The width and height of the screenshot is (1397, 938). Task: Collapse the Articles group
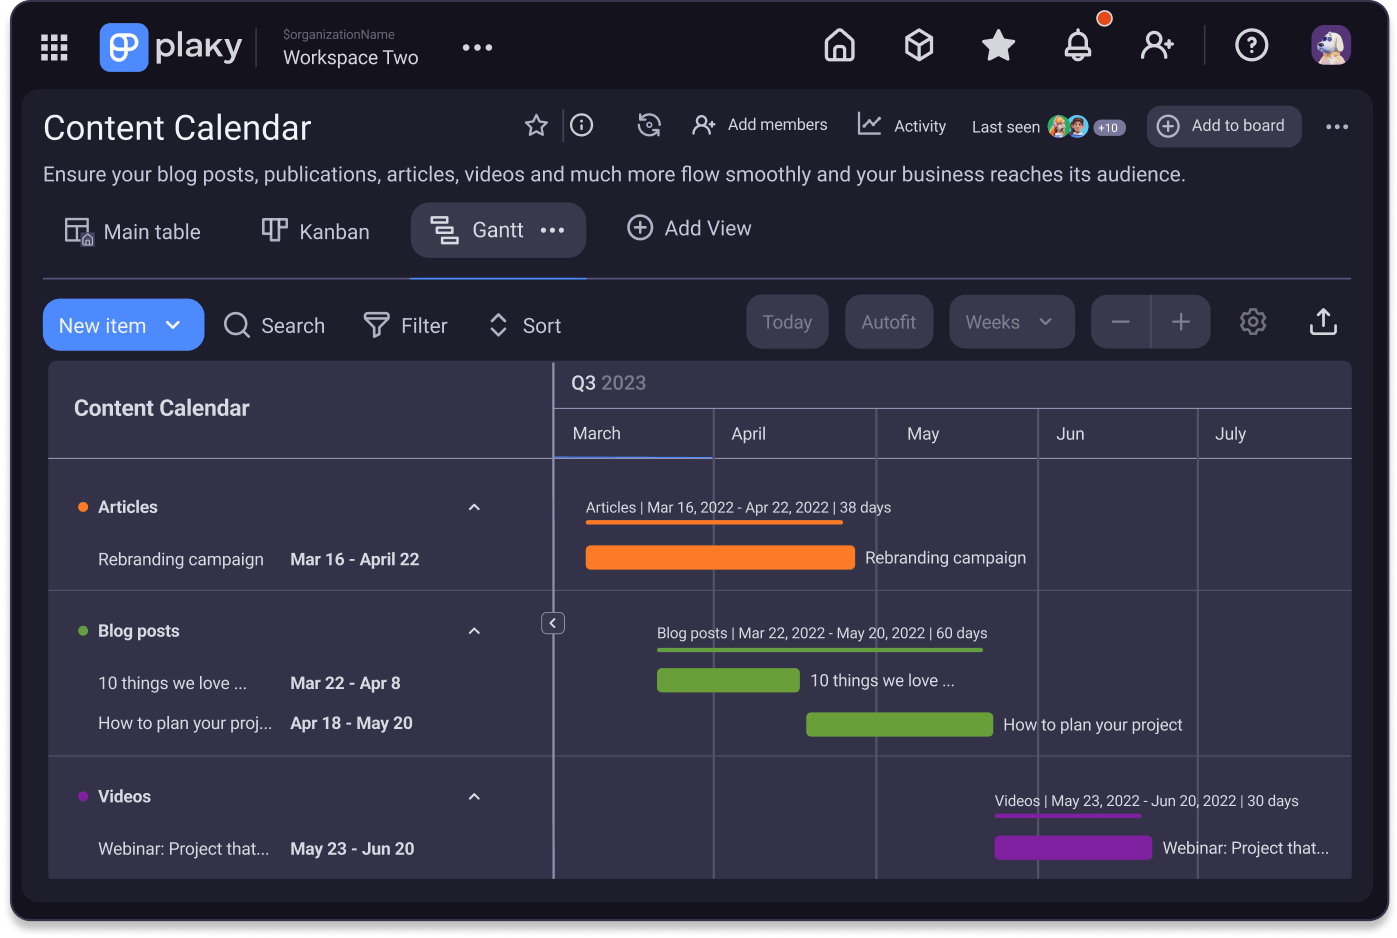click(x=474, y=507)
